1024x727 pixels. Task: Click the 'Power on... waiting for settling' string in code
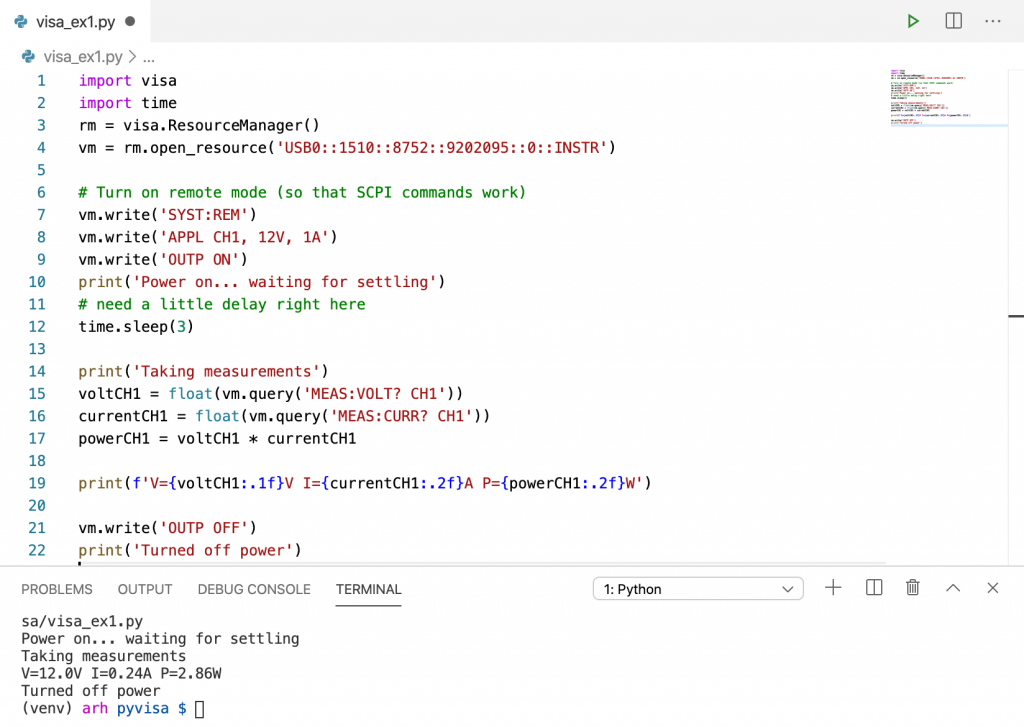coord(285,282)
